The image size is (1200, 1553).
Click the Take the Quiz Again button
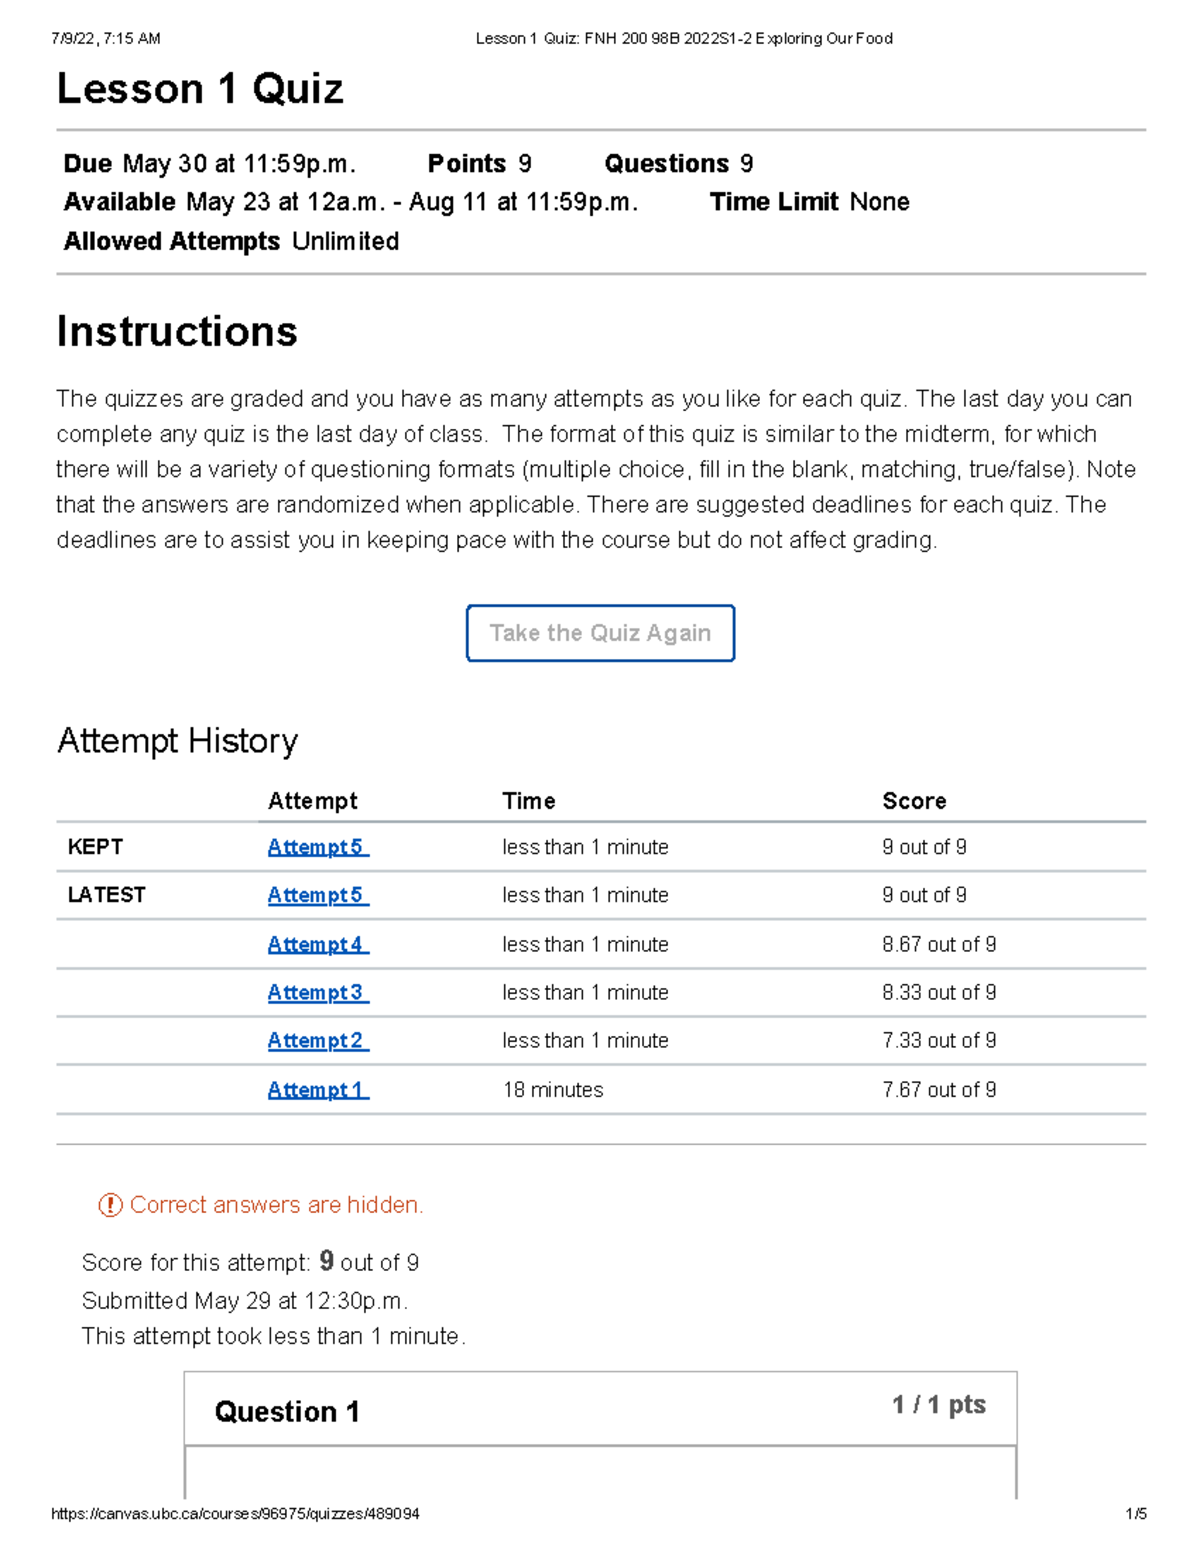click(599, 632)
